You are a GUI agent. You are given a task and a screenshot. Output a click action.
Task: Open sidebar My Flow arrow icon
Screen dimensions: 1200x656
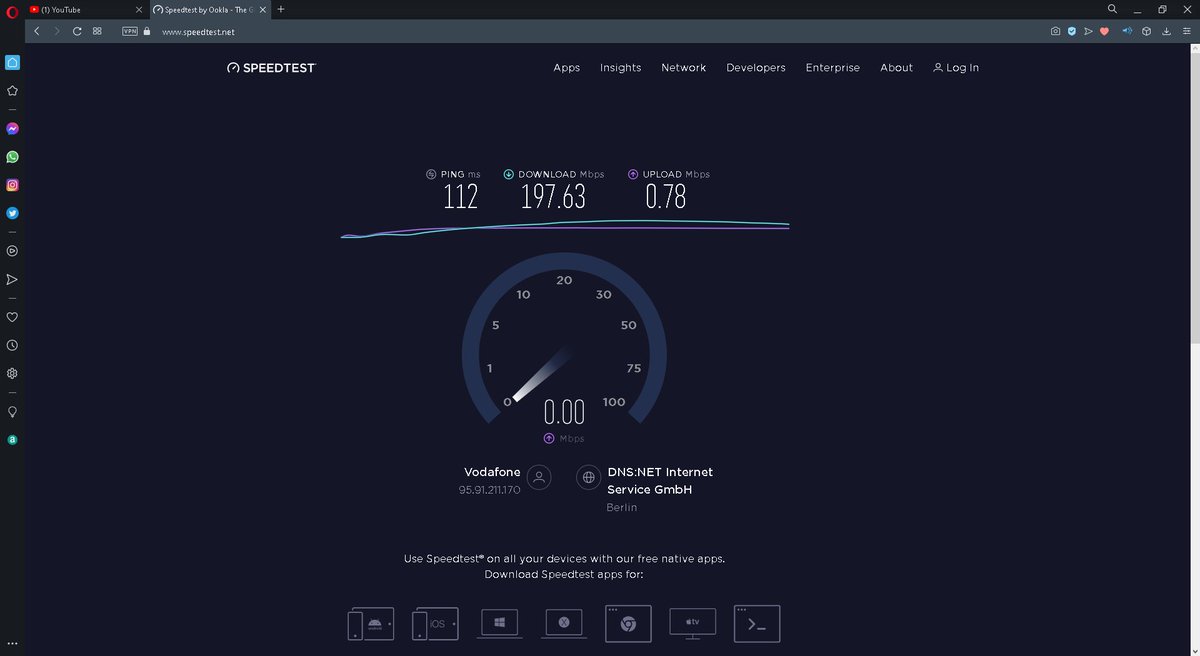(x=13, y=279)
